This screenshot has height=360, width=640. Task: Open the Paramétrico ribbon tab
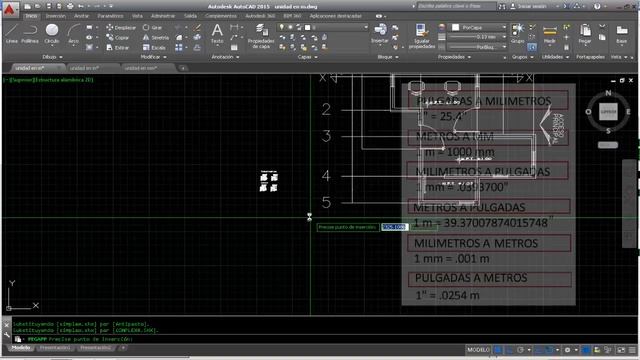[110, 16]
